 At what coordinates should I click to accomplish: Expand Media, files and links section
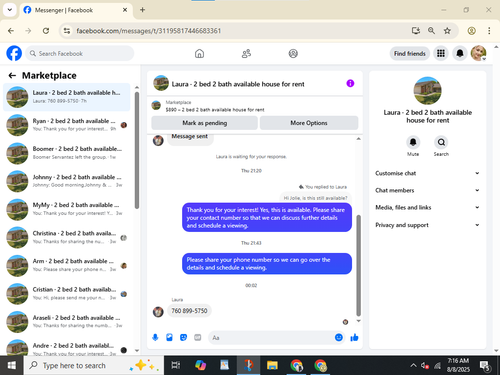pos(427,207)
